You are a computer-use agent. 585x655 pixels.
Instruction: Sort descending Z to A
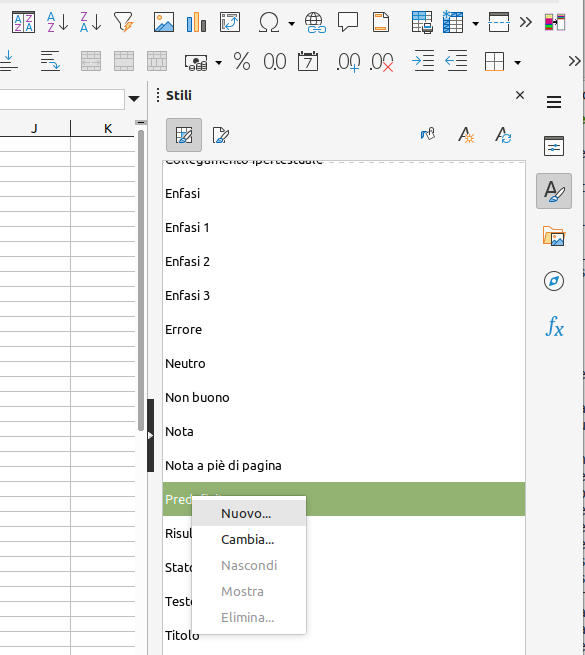(90, 22)
